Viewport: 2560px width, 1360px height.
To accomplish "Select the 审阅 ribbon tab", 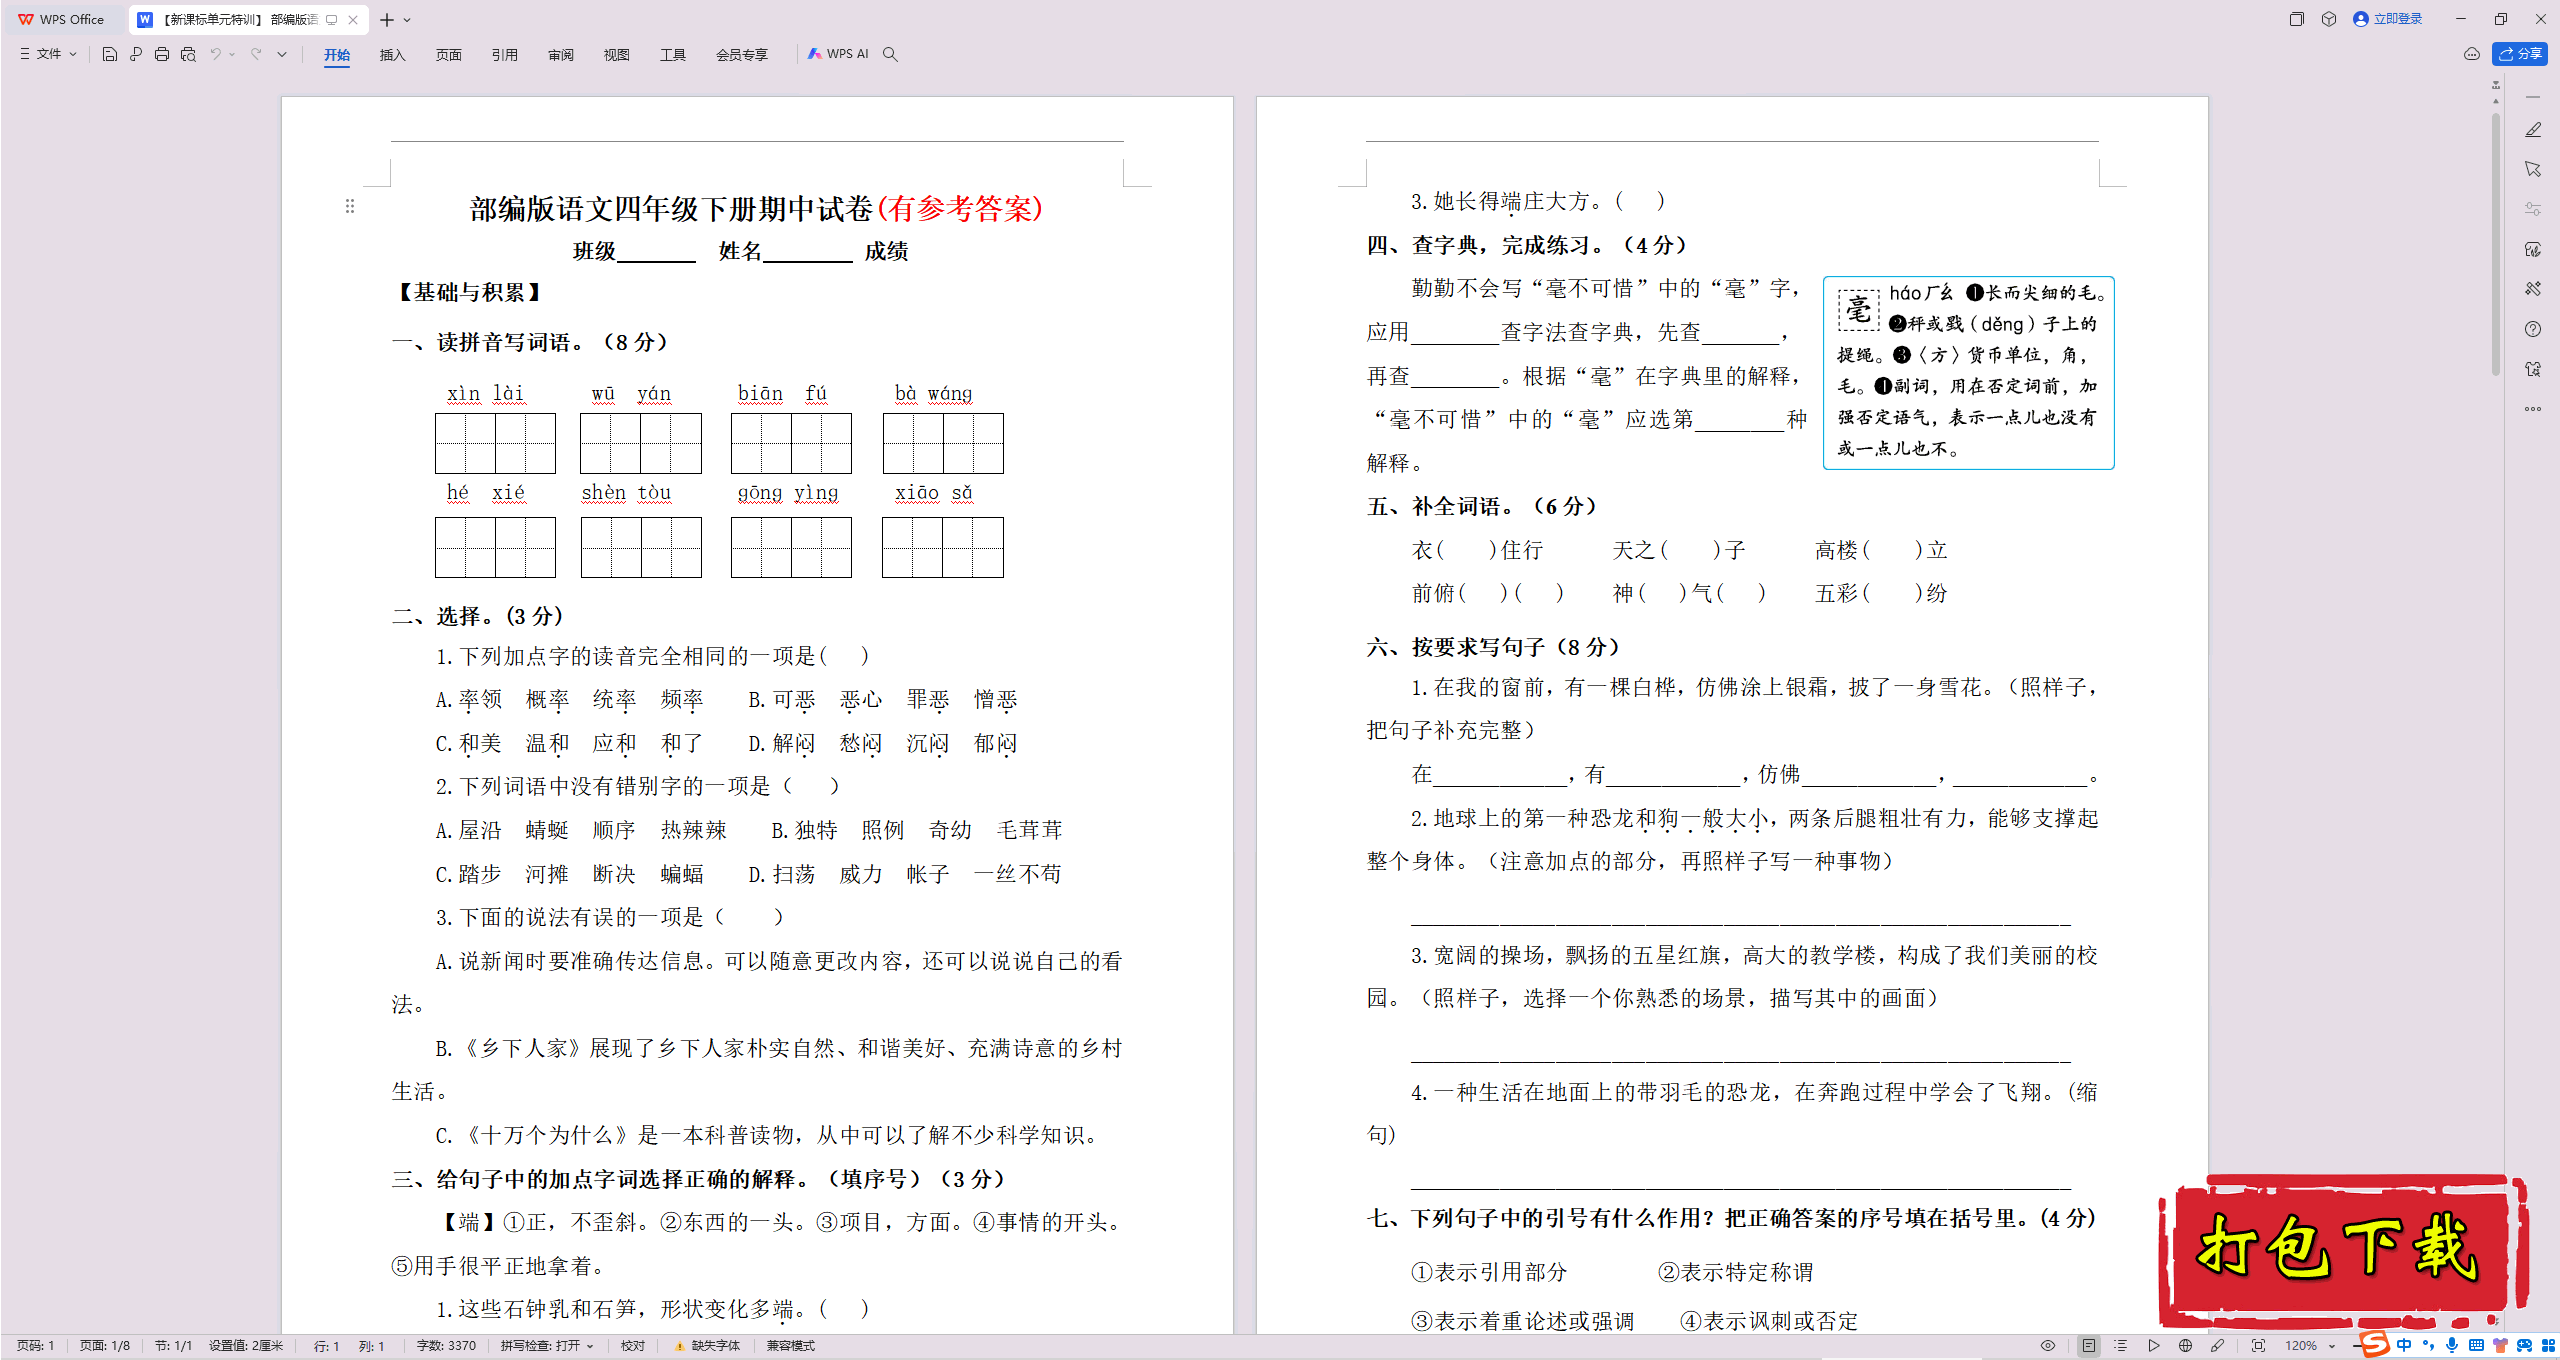I will [x=561, y=55].
